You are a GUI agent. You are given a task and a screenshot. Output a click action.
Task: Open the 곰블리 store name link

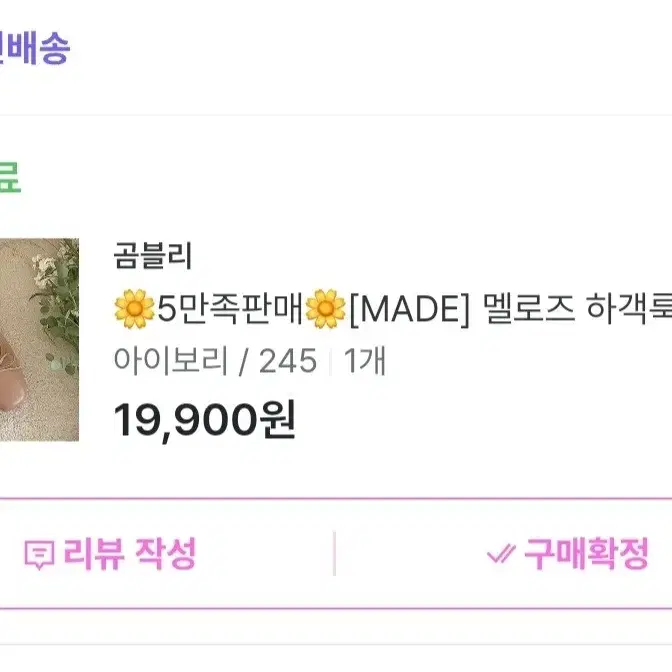click(153, 256)
